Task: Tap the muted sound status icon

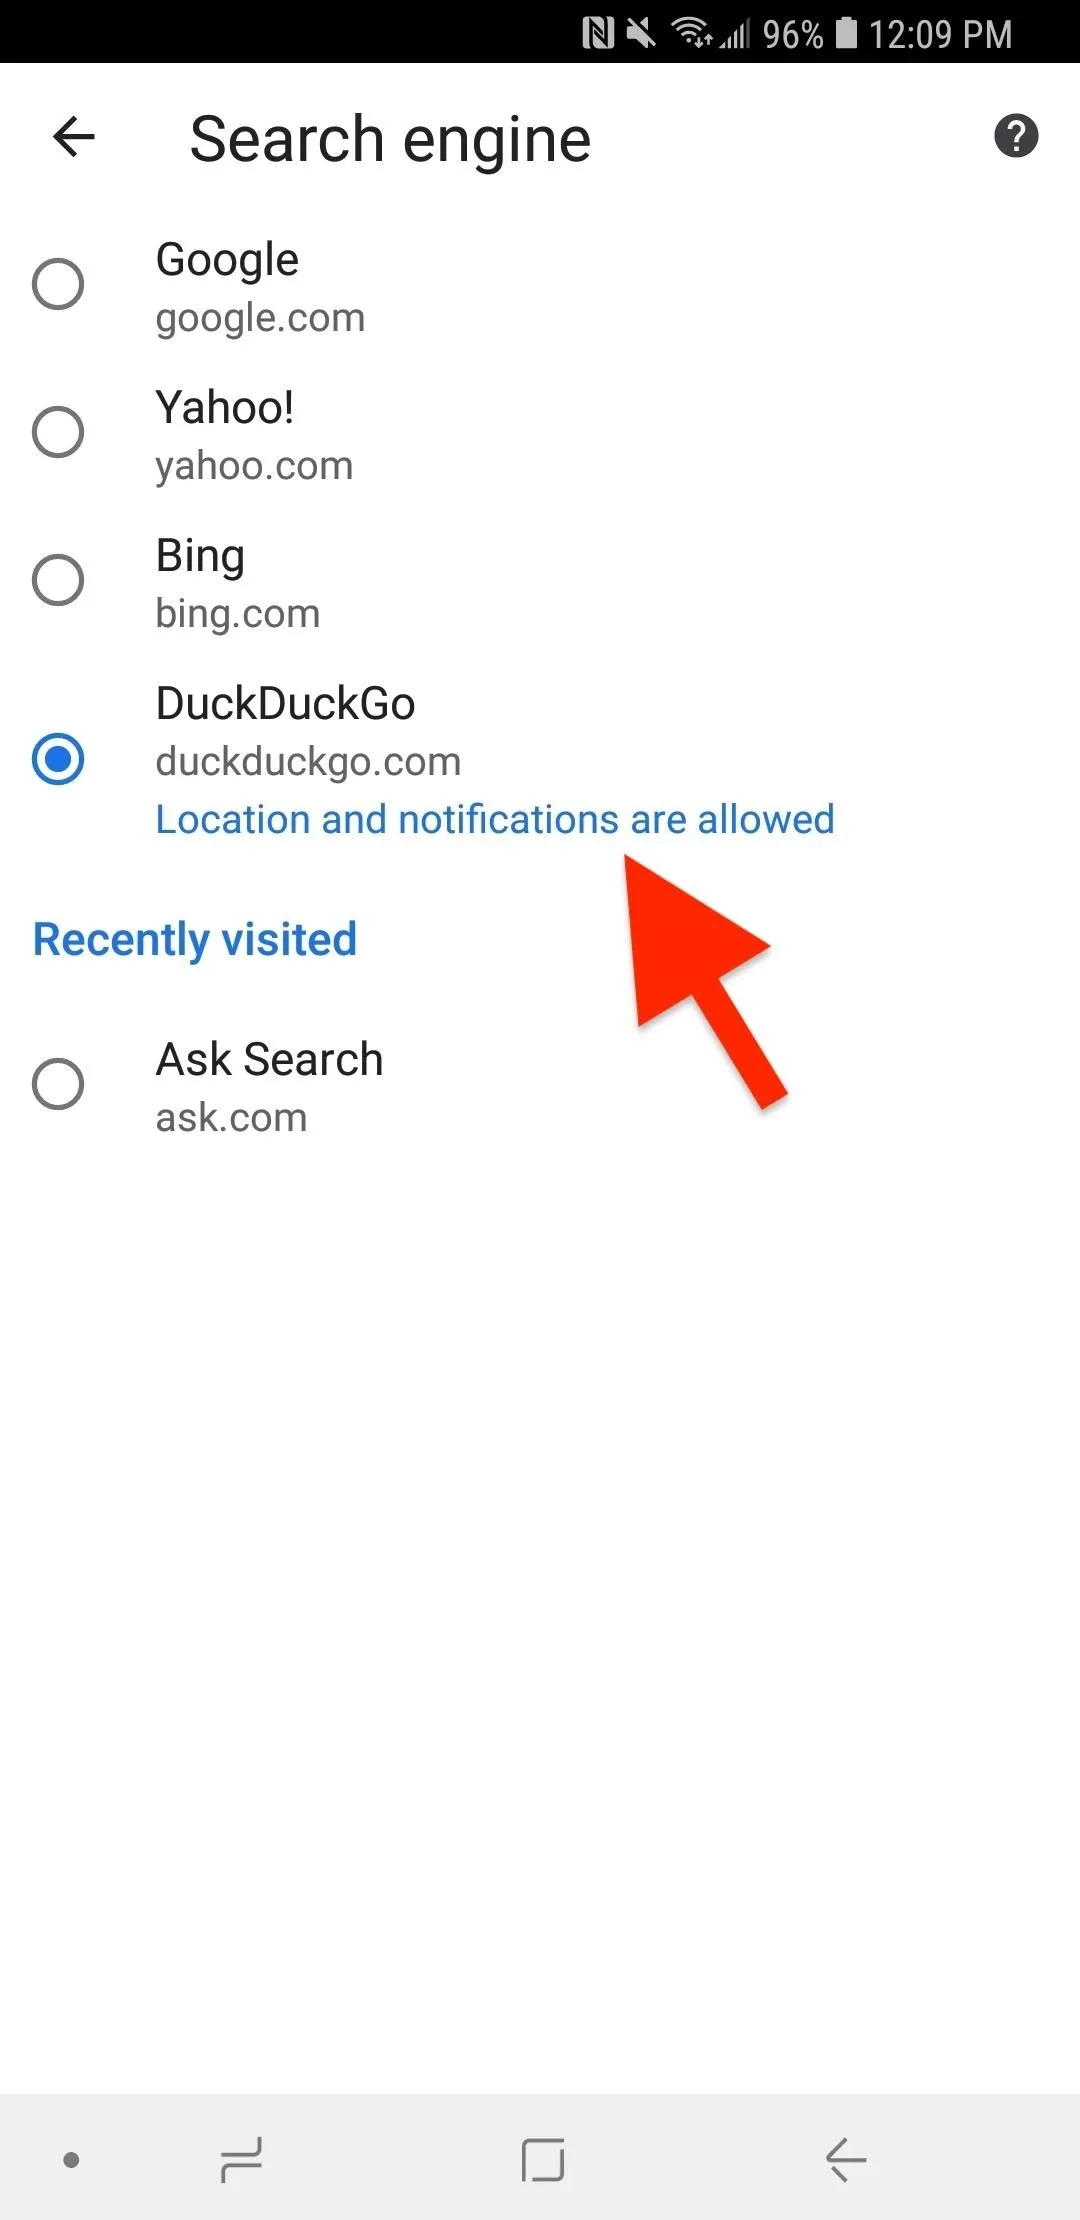Action: coord(641,34)
